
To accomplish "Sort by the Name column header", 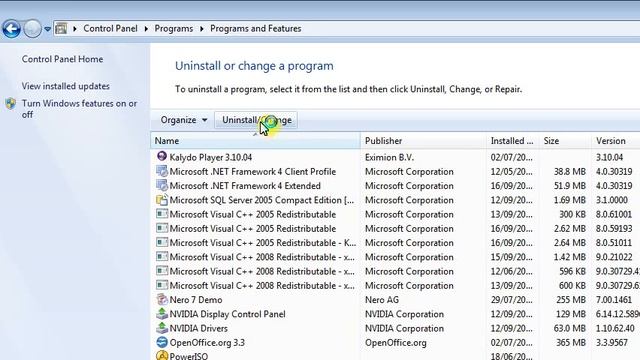I will 256,141.
